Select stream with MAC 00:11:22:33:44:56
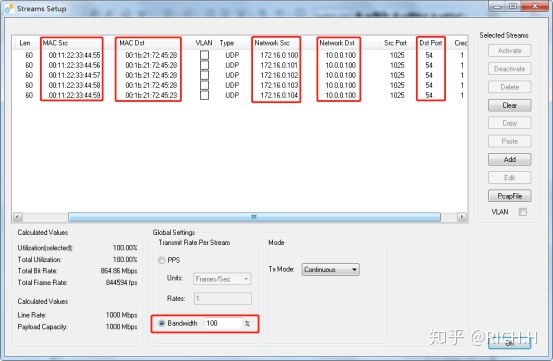This screenshot has height=361, width=553. click(x=74, y=65)
